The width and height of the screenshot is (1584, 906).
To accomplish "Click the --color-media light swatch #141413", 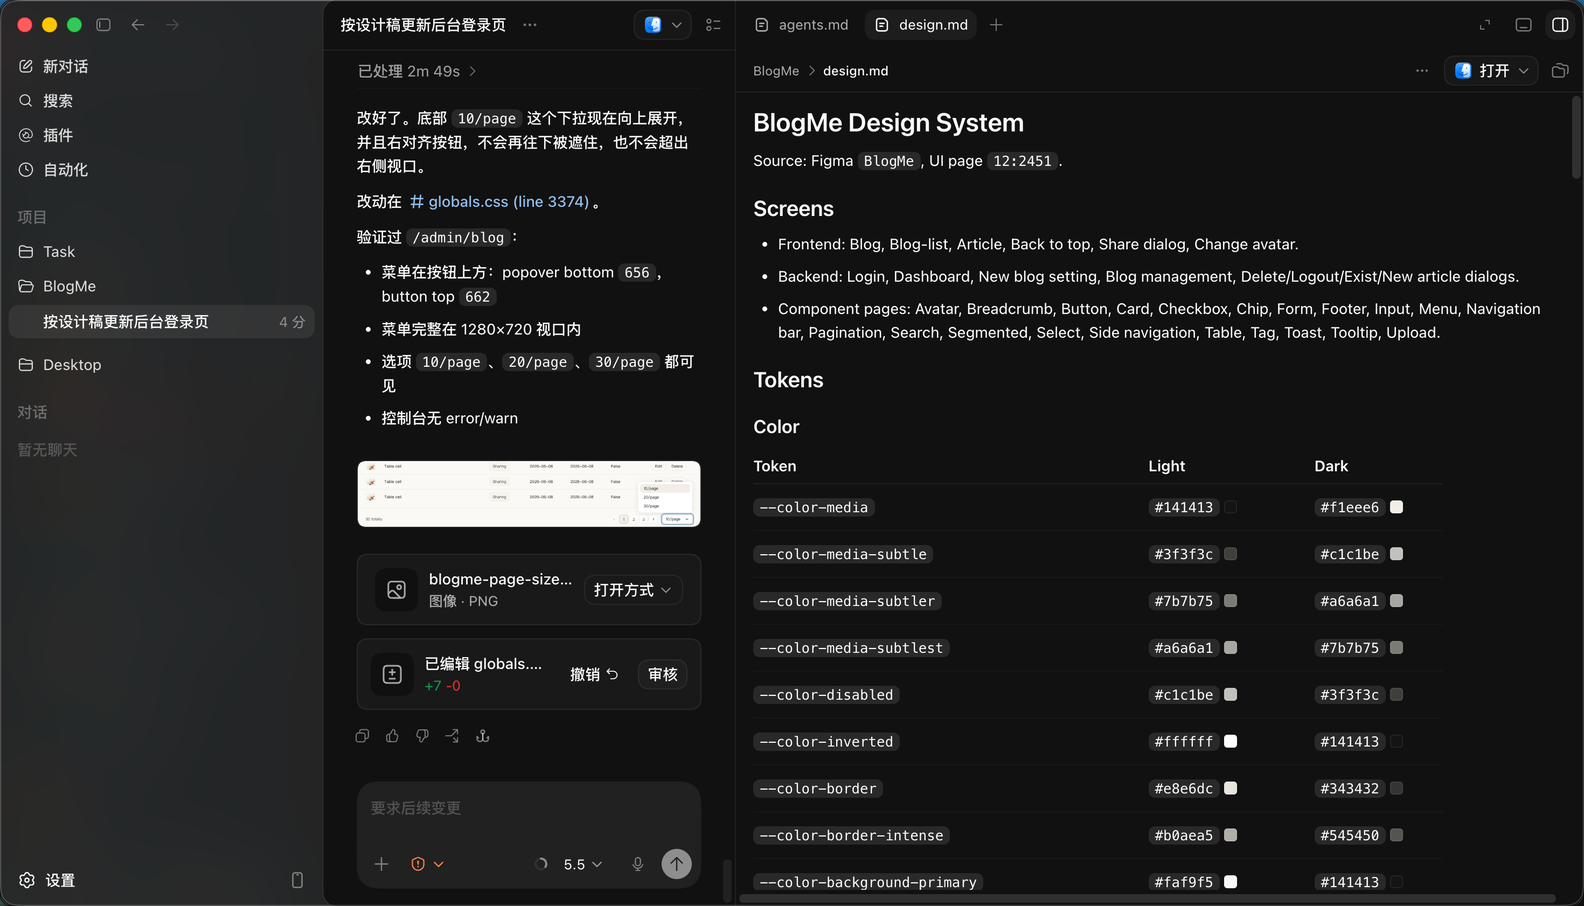I will coord(1231,507).
